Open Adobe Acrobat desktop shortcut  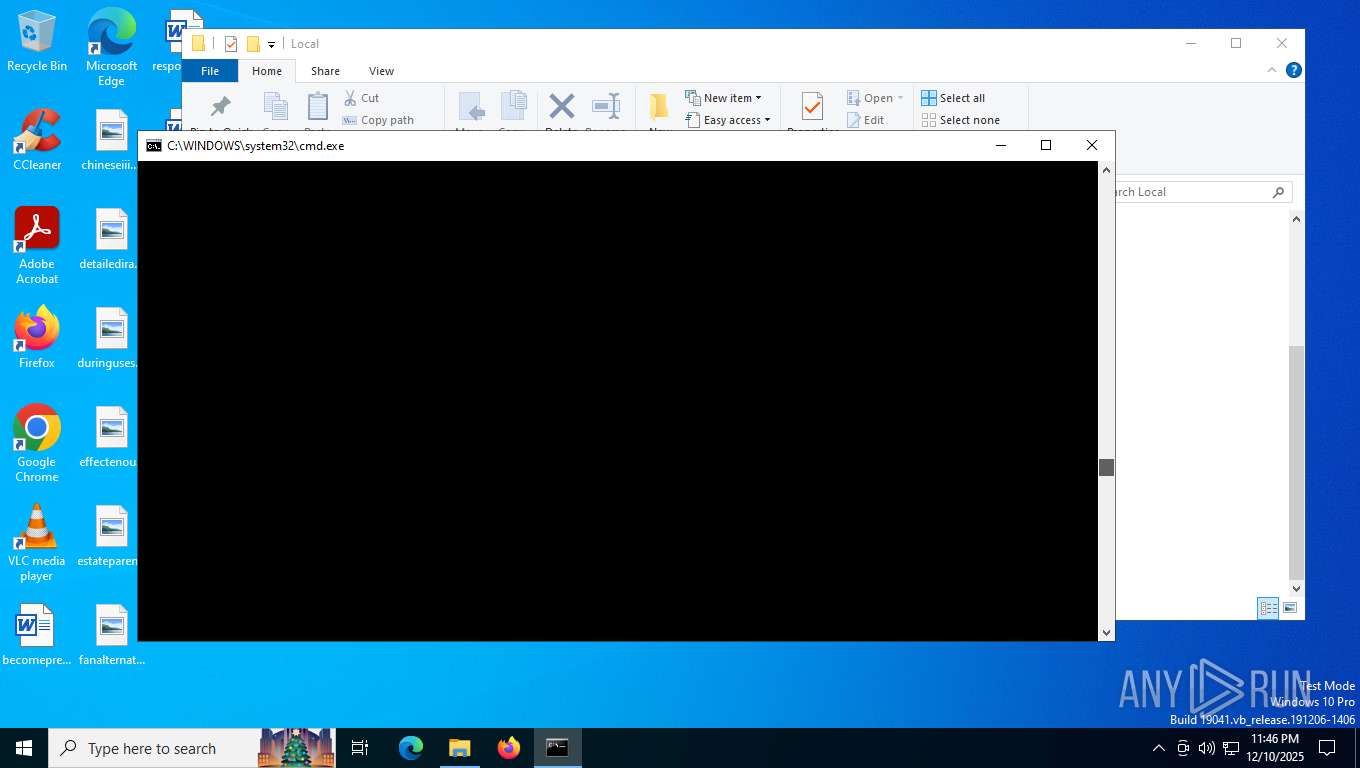(37, 245)
